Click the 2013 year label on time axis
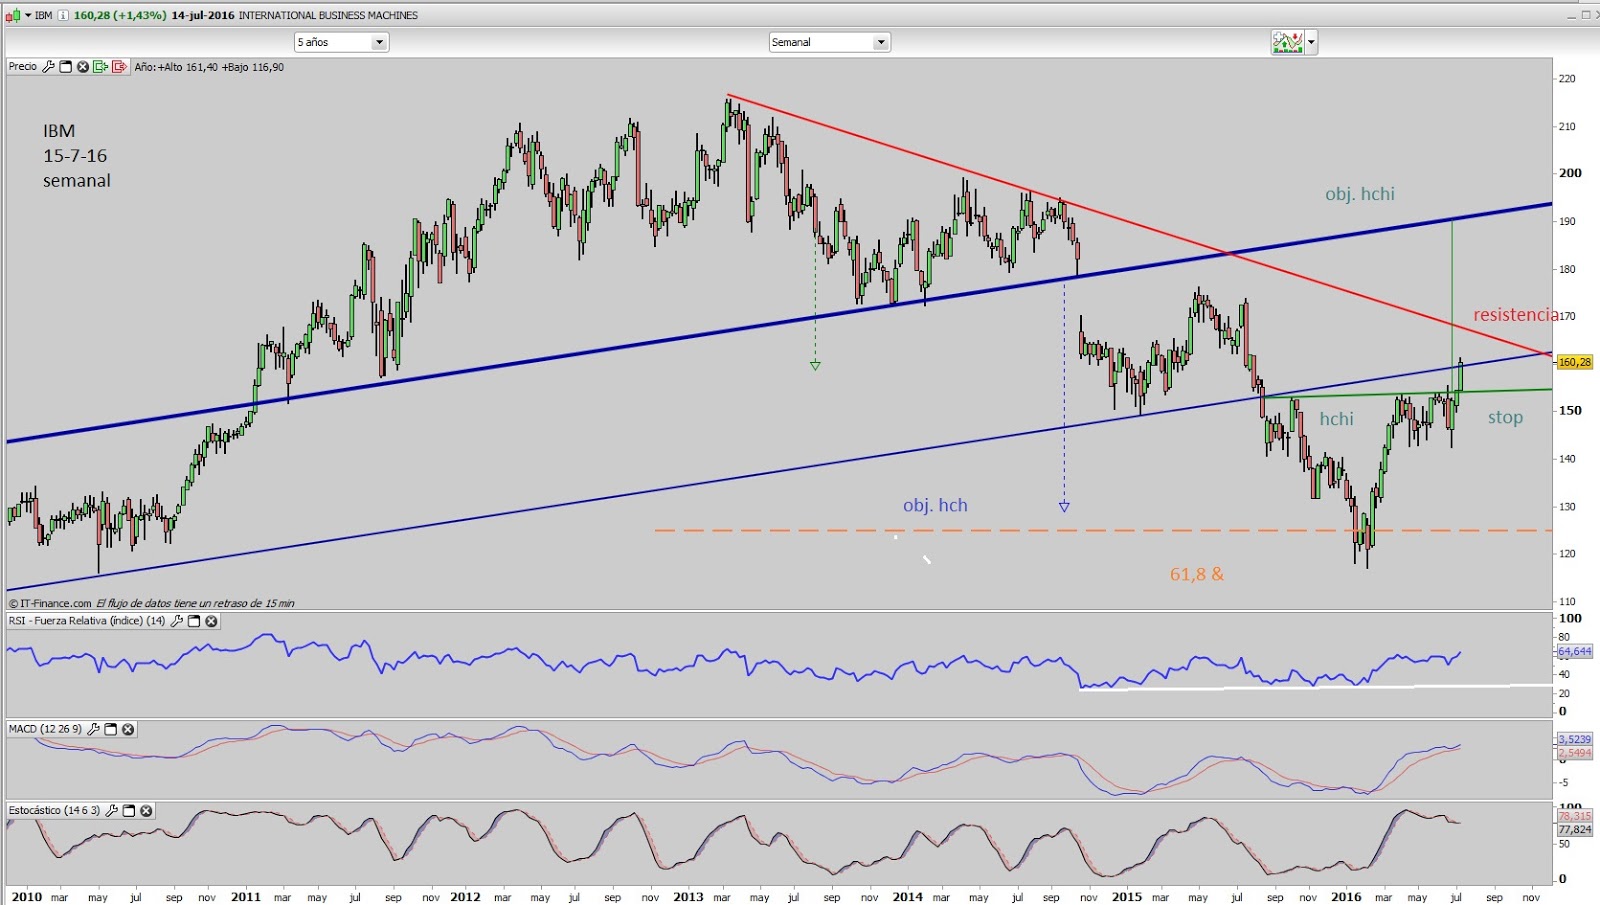This screenshot has height=905, width=1600. coord(688,896)
